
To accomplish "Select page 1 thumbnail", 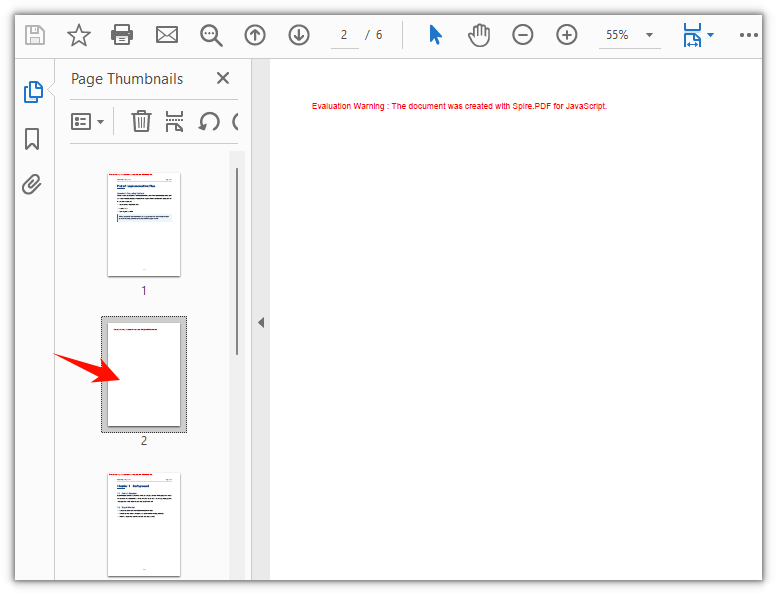I will [144, 224].
